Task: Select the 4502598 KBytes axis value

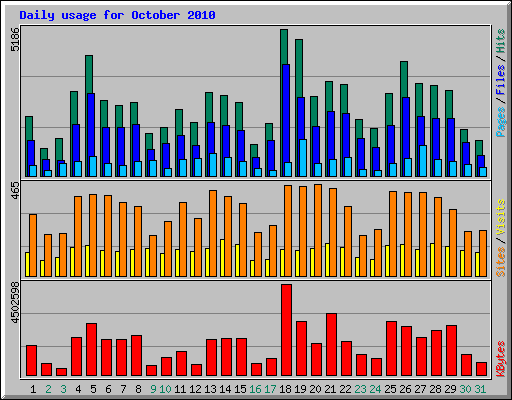Action: point(15,303)
